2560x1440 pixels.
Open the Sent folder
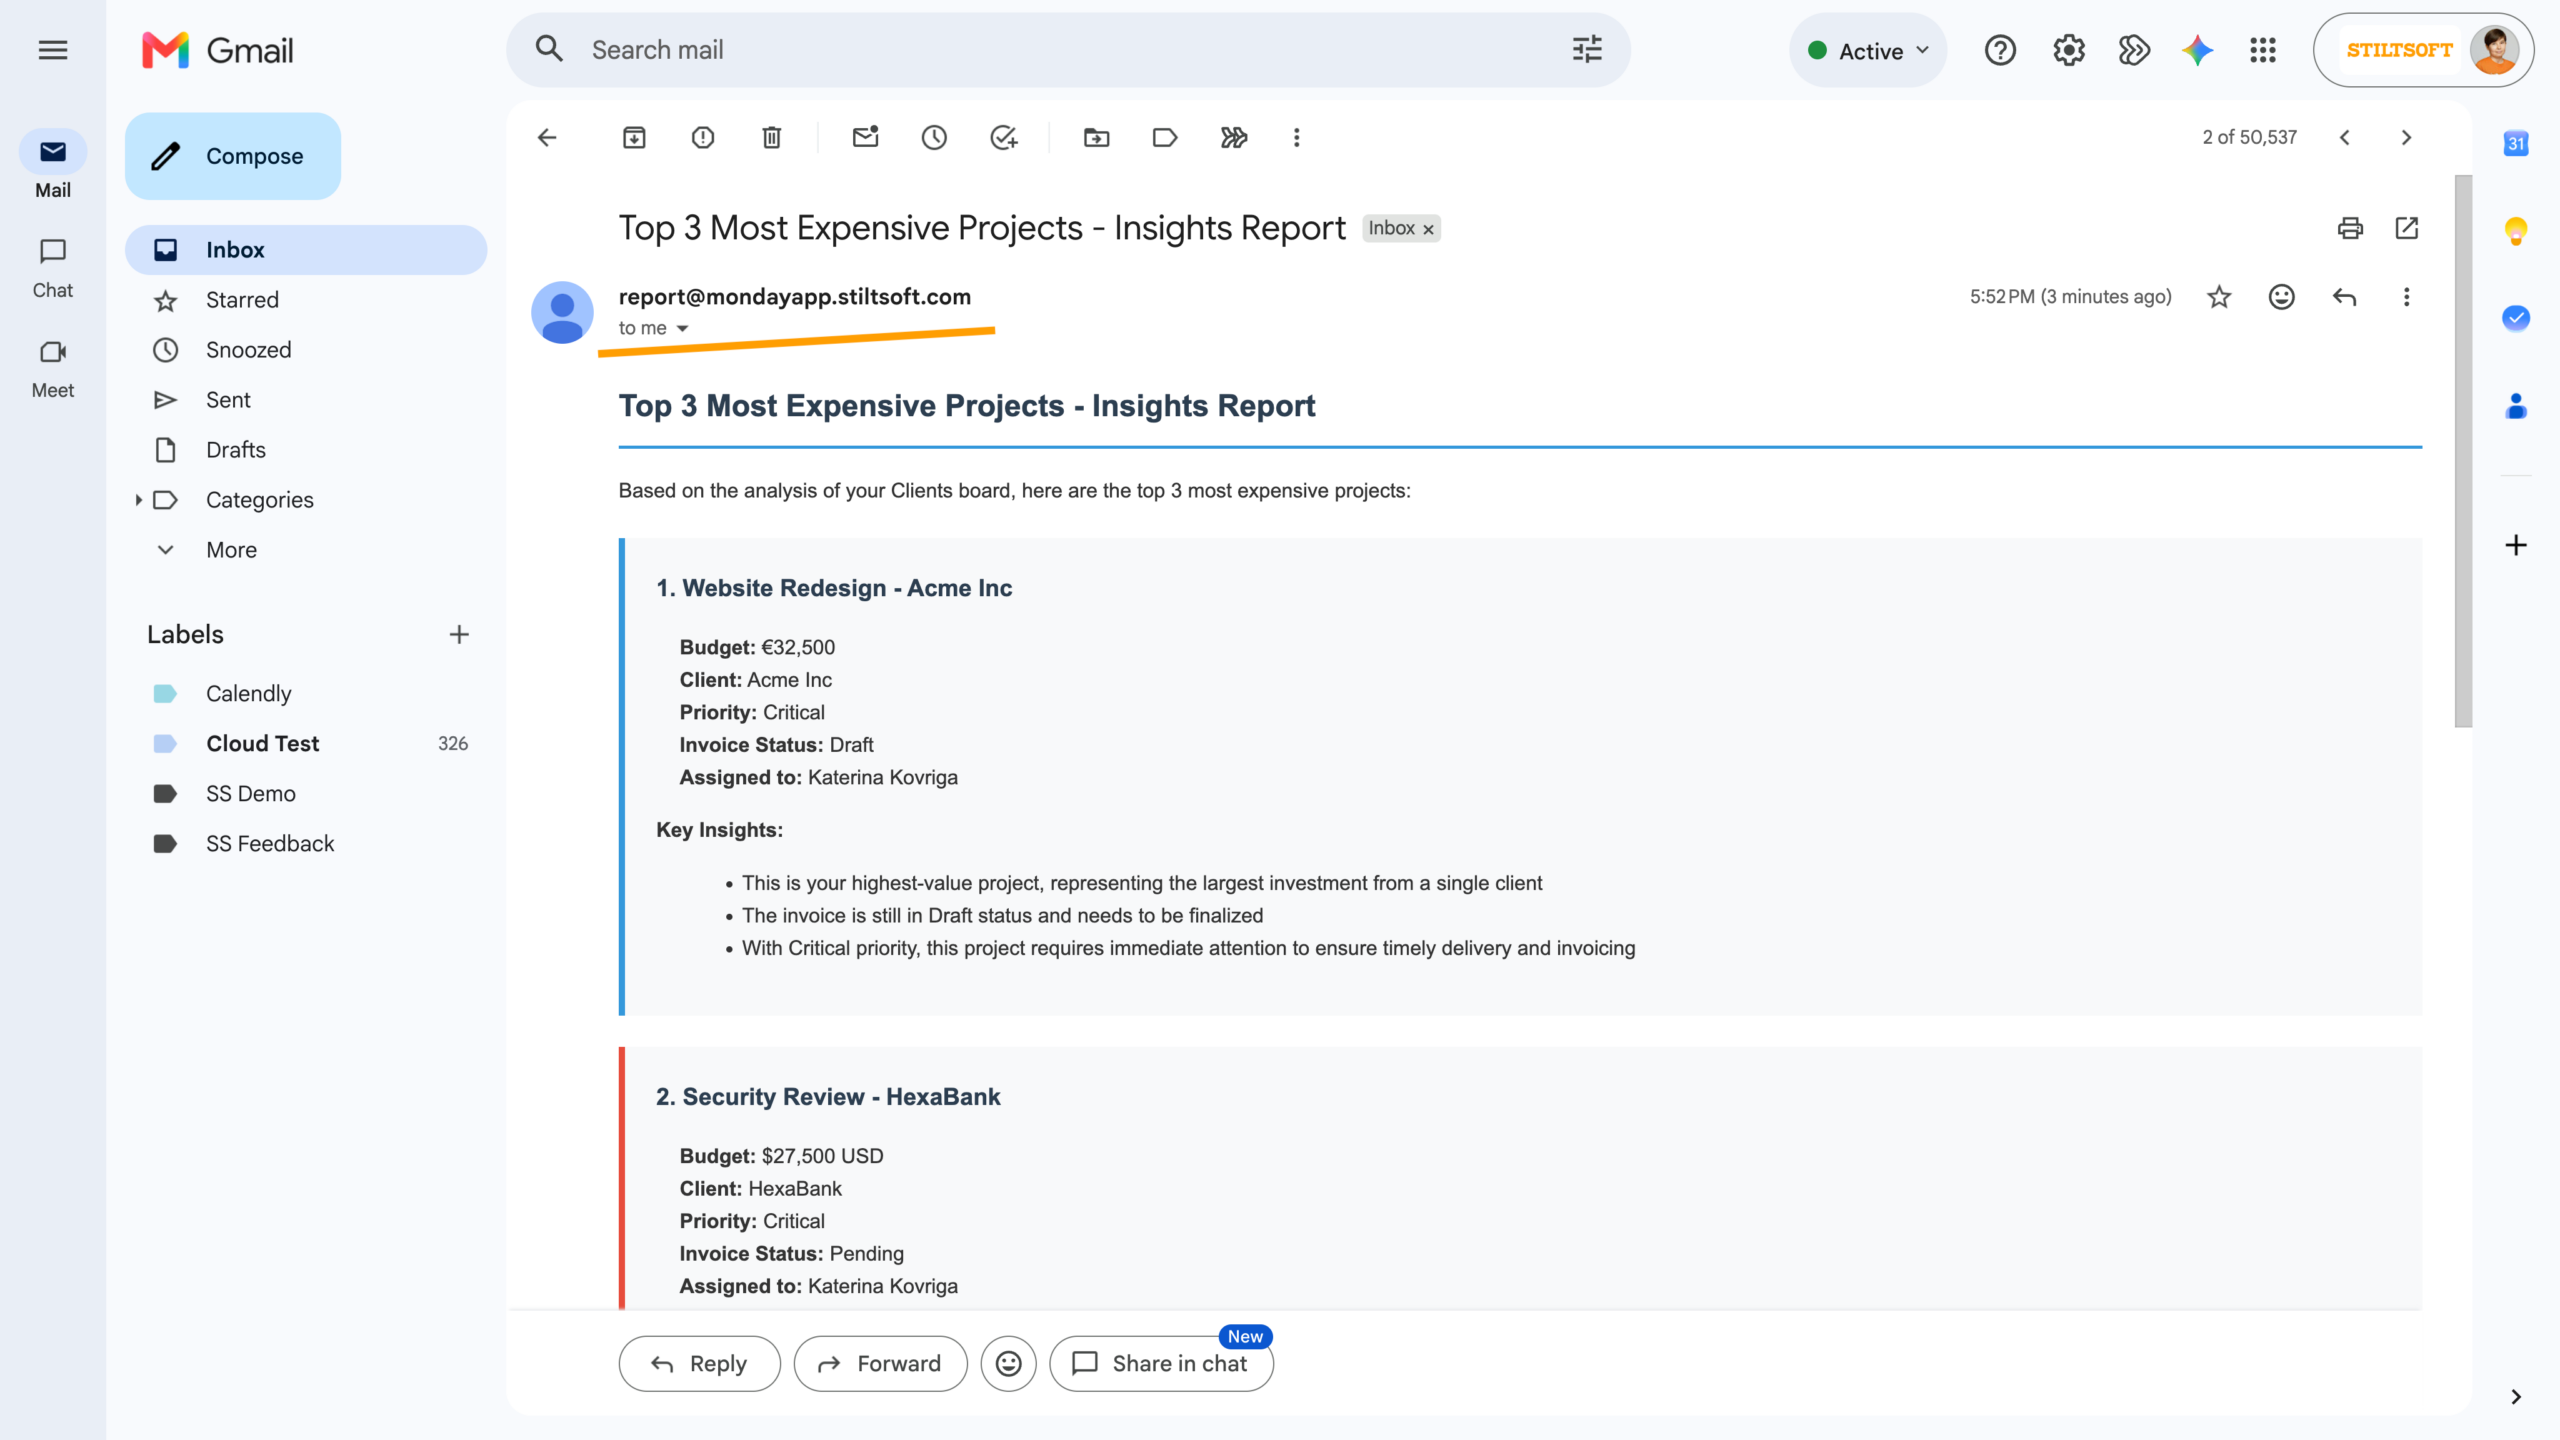(x=306, y=400)
